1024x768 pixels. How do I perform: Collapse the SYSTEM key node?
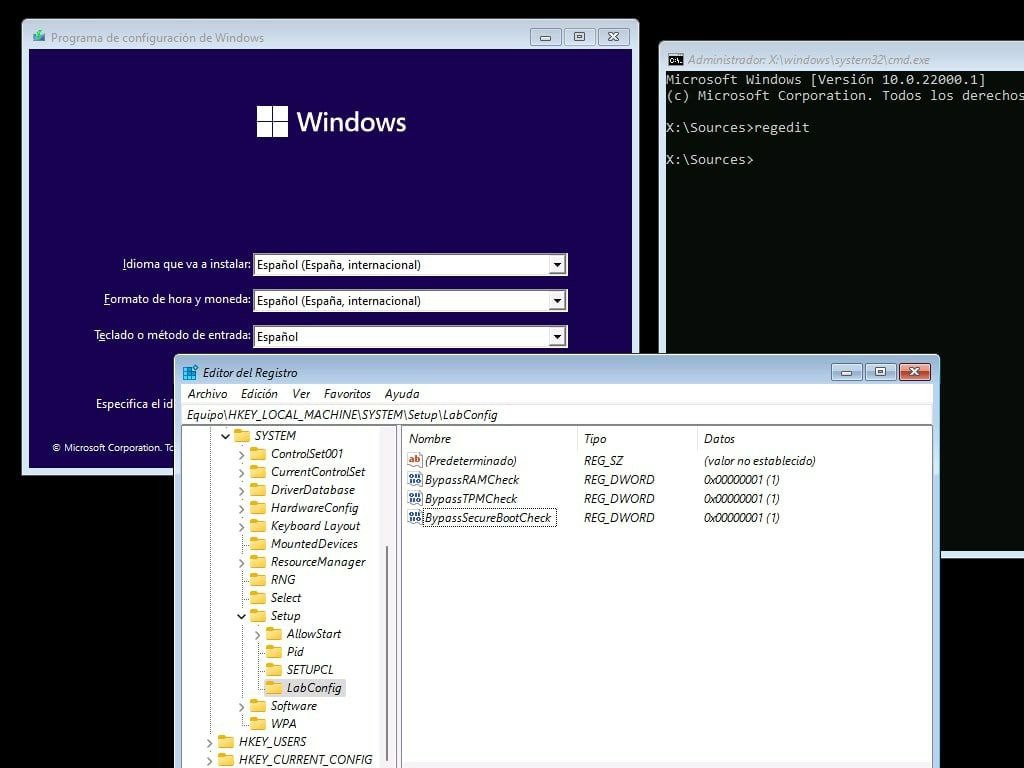[225, 436]
